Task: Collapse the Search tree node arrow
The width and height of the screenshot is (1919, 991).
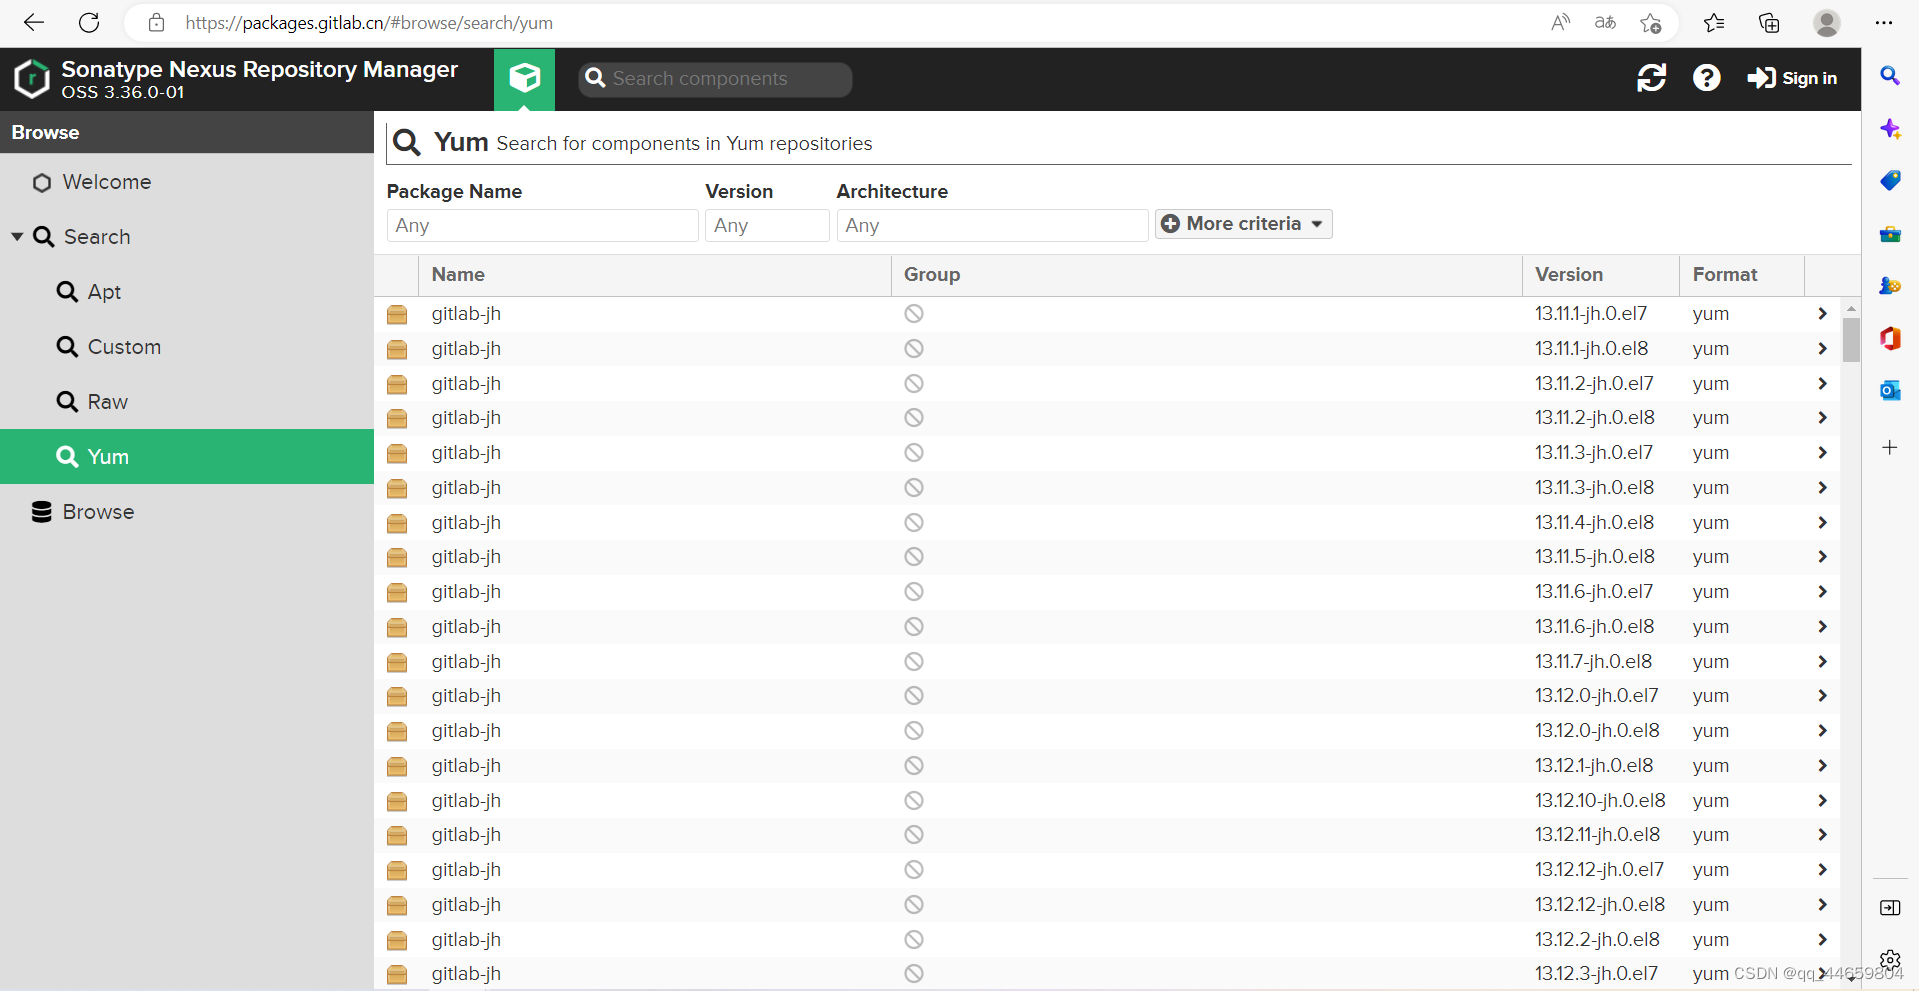Action: point(17,237)
